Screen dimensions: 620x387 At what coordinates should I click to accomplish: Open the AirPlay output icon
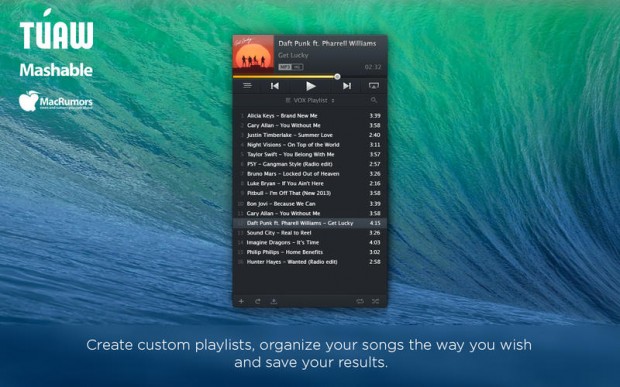(x=373, y=85)
